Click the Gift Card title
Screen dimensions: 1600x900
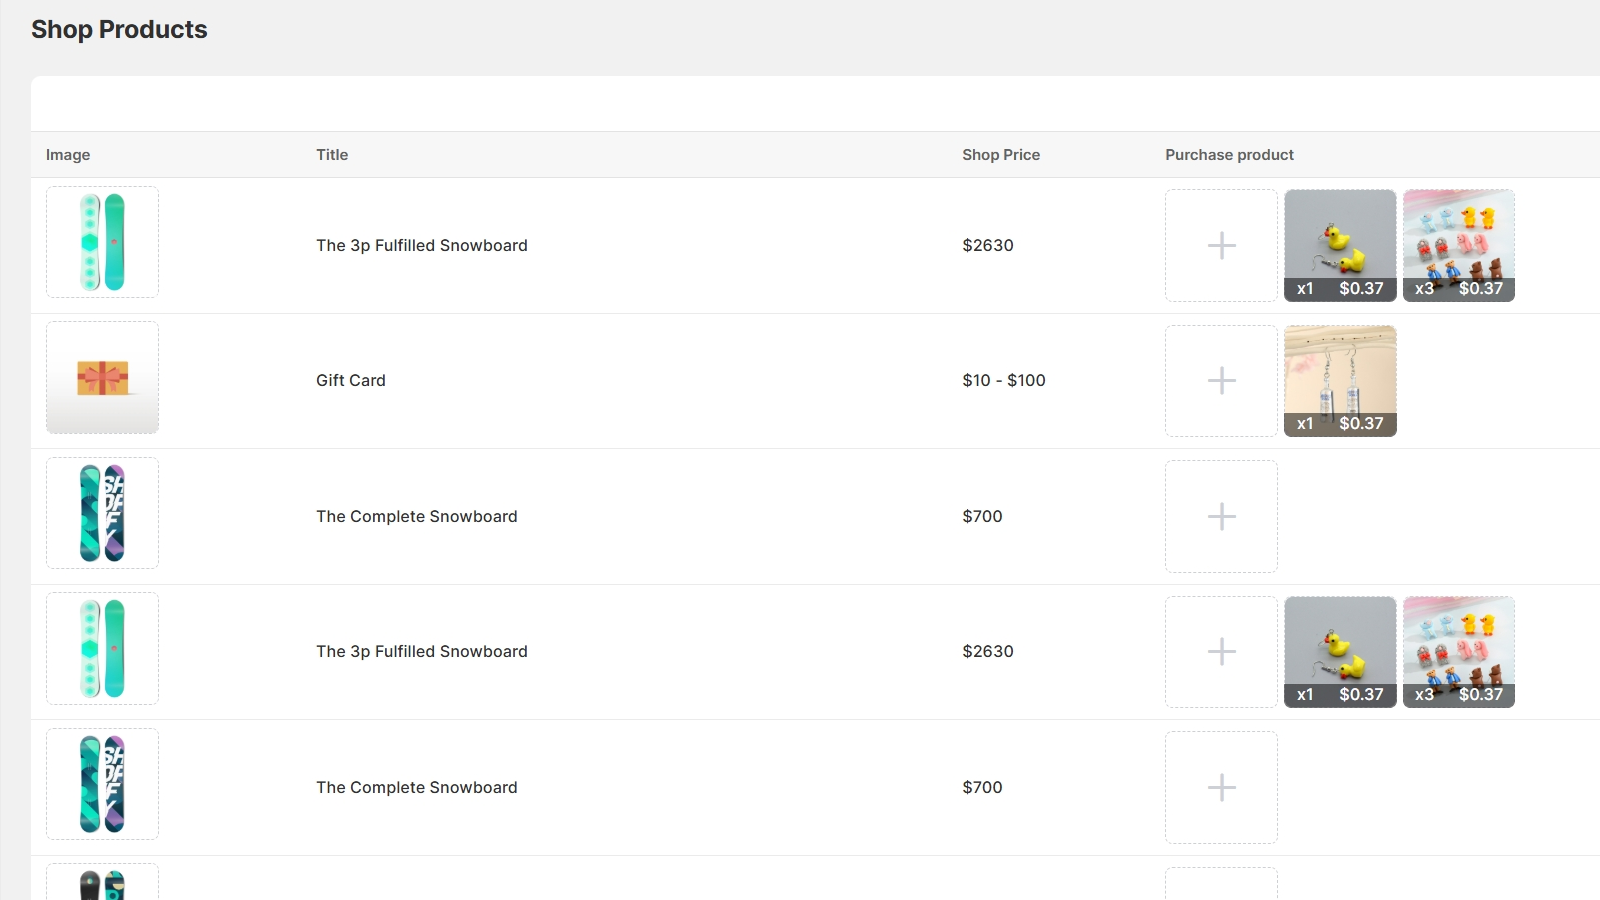[x=351, y=380]
